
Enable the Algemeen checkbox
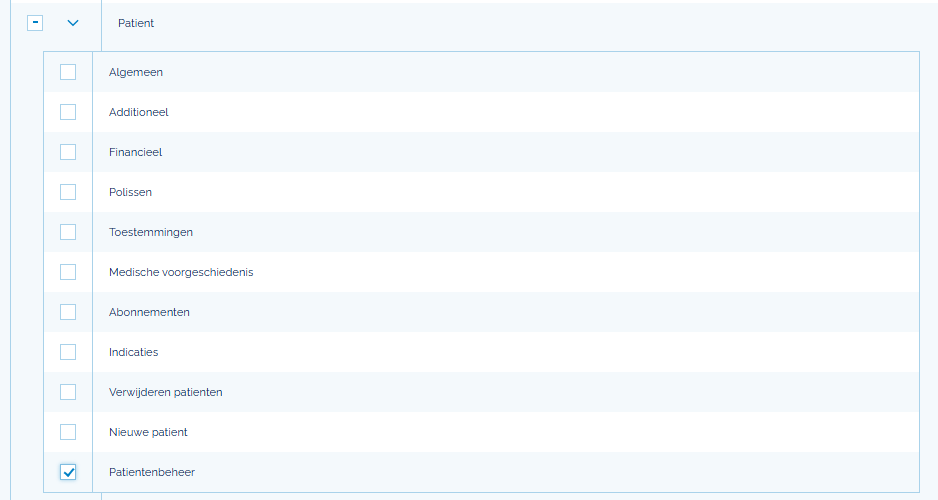point(68,72)
